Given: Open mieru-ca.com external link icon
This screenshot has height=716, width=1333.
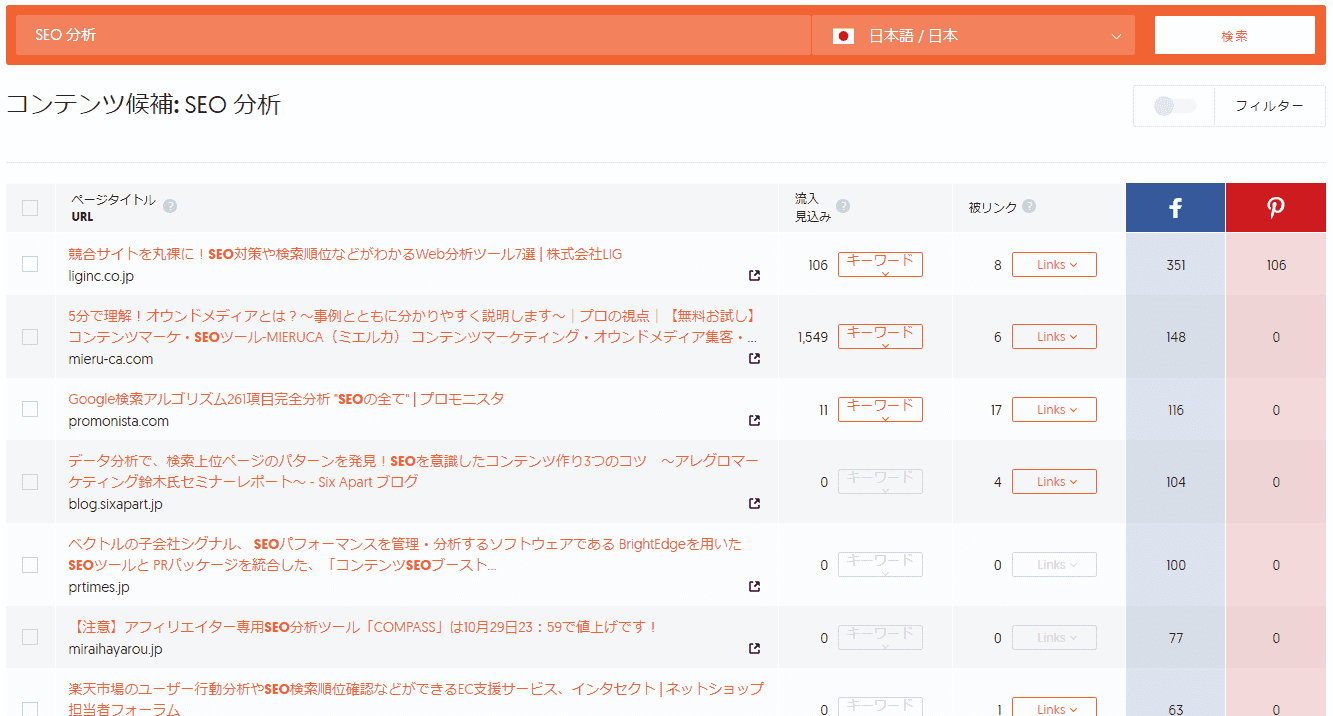Looking at the screenshot, I should pyautogui.click(x=754, y=358).
